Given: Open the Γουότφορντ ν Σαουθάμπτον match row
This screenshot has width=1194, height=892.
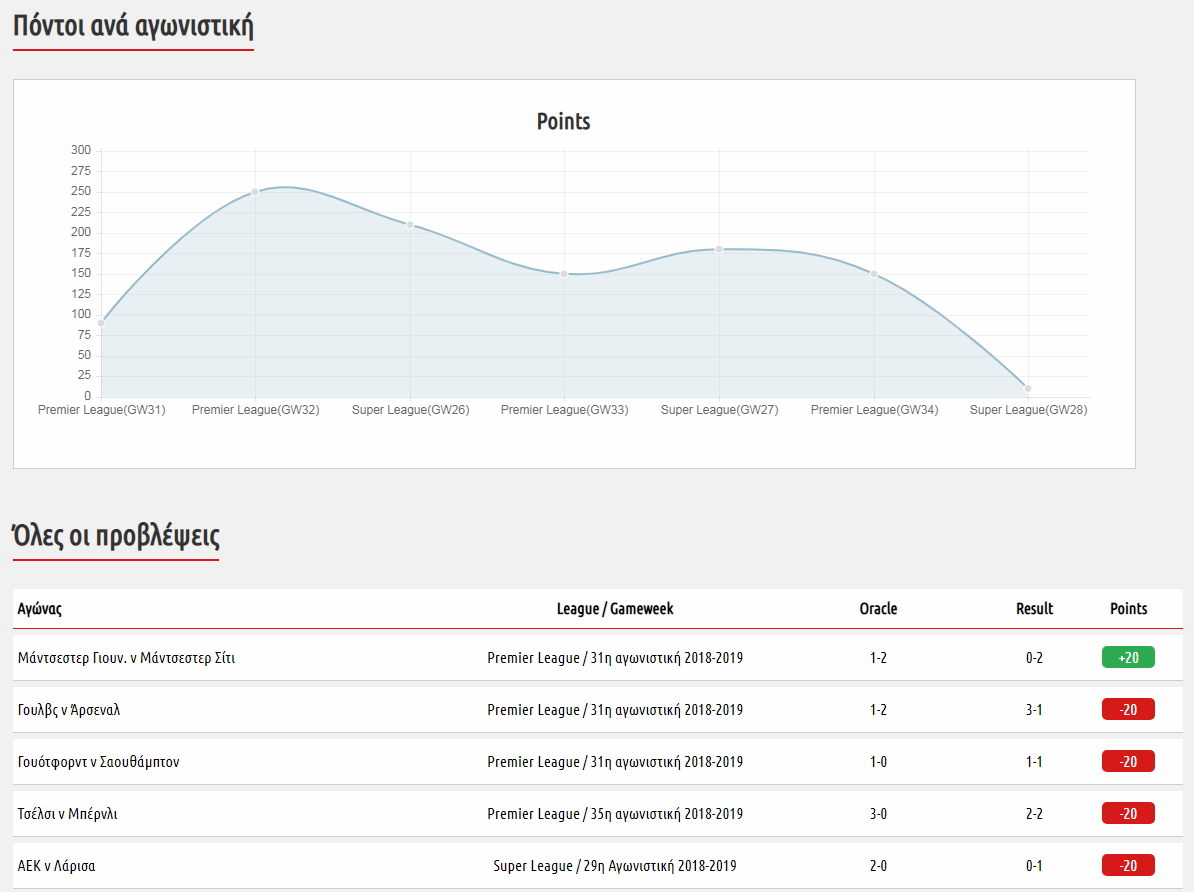Looking at the screenshot, I should [x=99, y=762].
